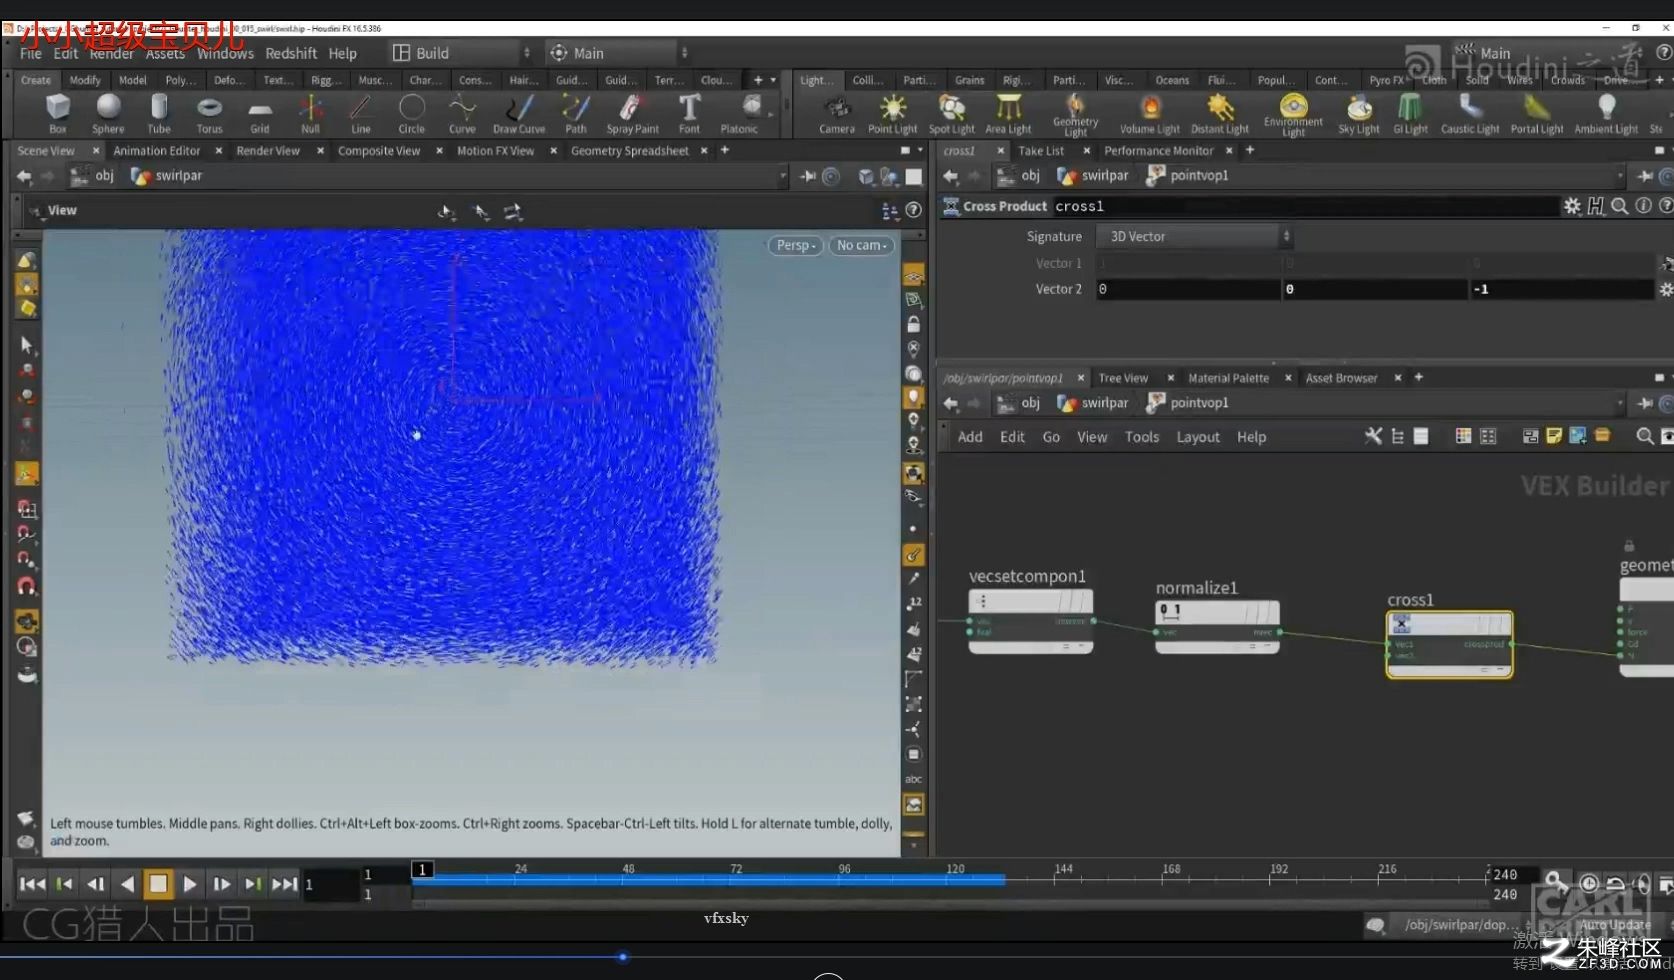Image resolution: width=1674 pixels, height=980 pixels.
Task: Select the Font shelf tool
Action: (x=689, y=113)
